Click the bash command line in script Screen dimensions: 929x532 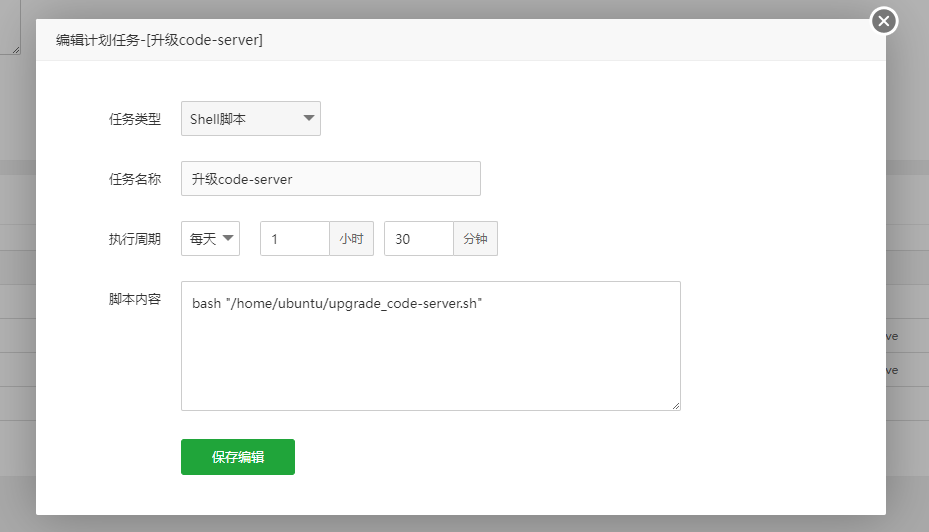338,303
